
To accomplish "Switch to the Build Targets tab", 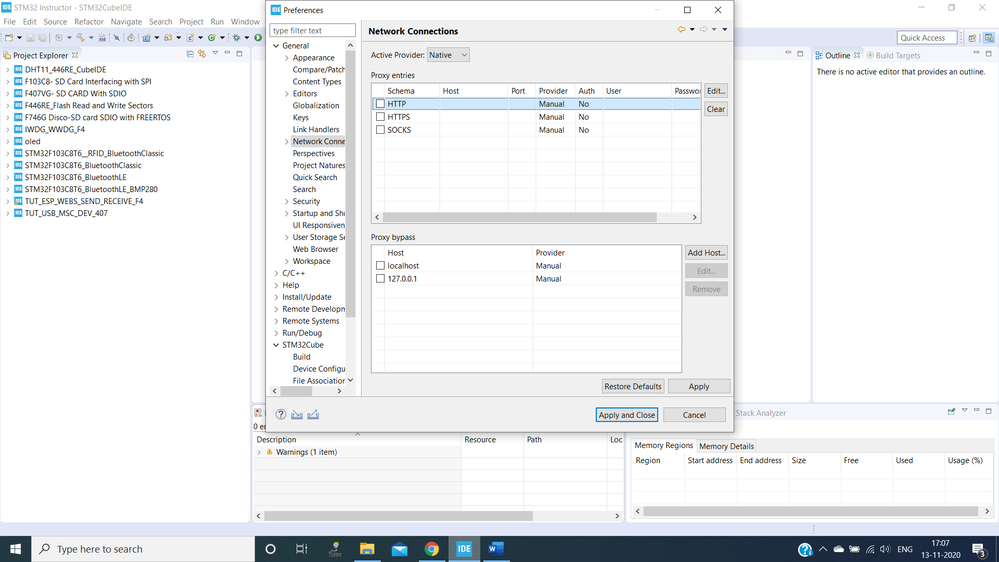I will click(x=893, y=55).
